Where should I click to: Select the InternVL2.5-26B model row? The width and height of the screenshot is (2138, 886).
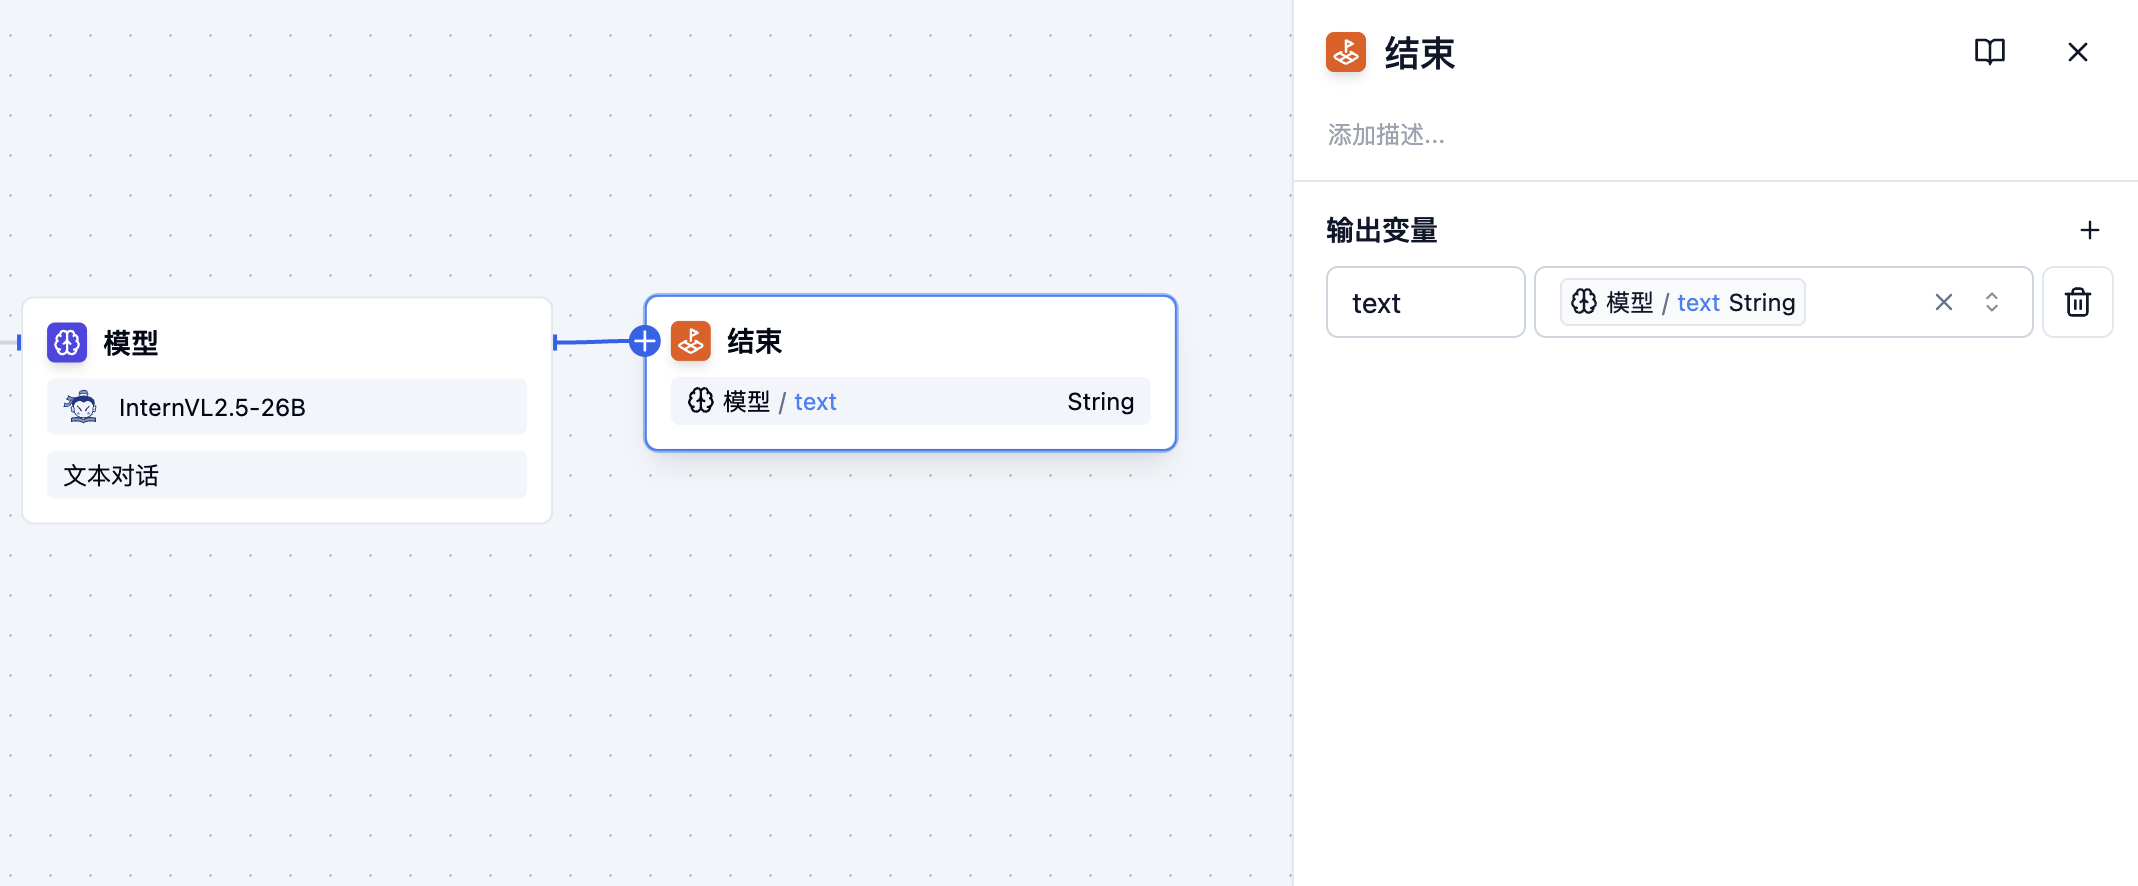click(286, 407)
